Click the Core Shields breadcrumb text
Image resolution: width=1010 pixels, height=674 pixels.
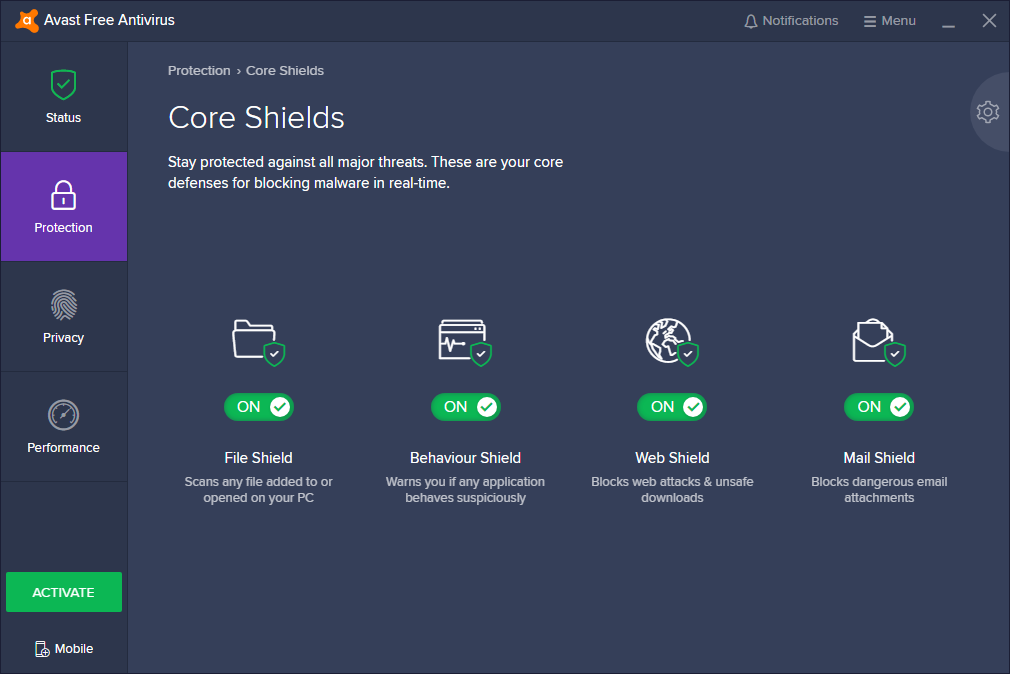click(x=285, y=71)
